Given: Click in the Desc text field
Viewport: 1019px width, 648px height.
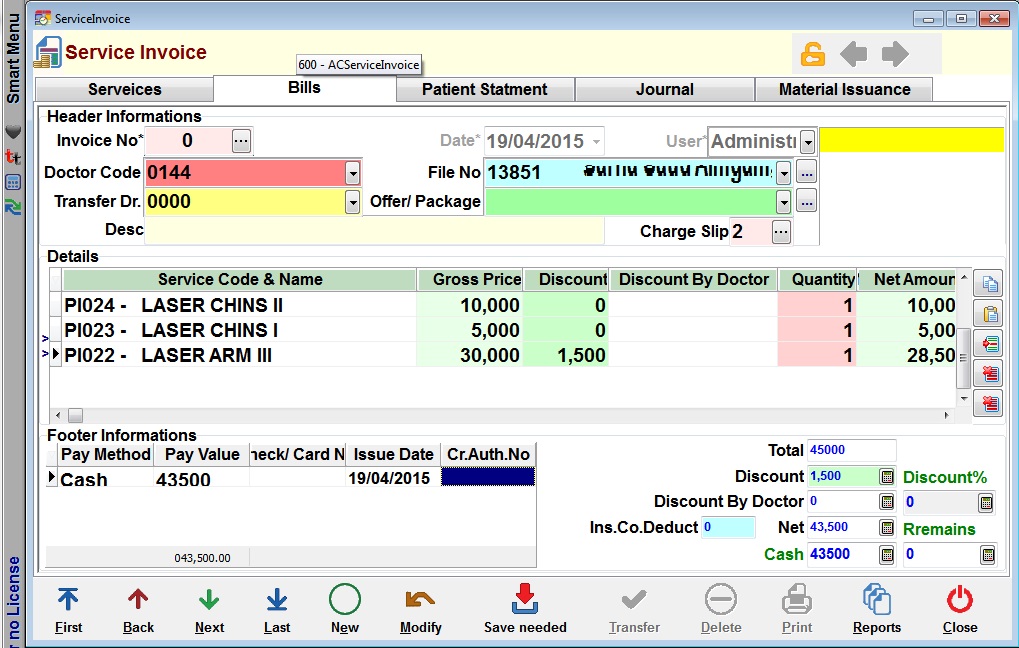Looking at the screenshot, I should 375,231.
